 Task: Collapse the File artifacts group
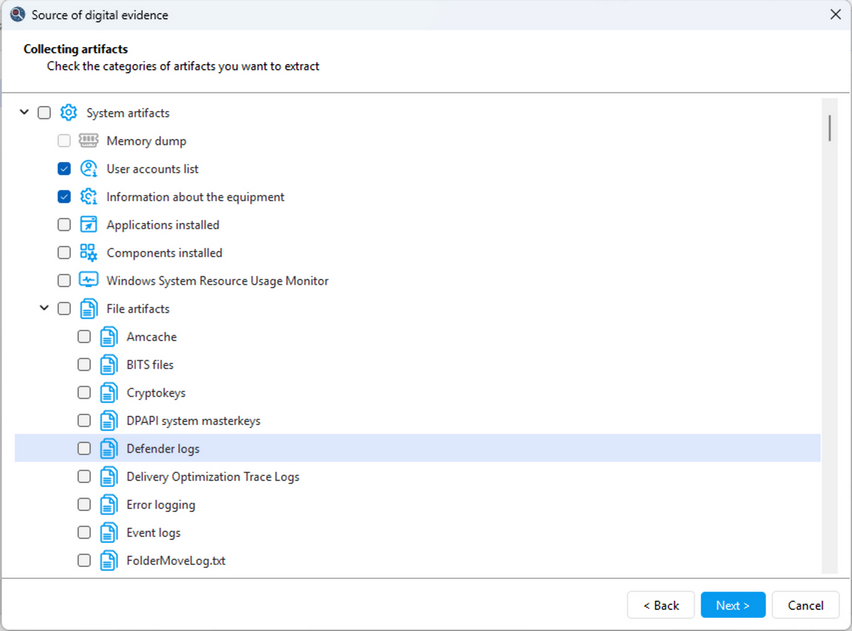coord(45,309)
